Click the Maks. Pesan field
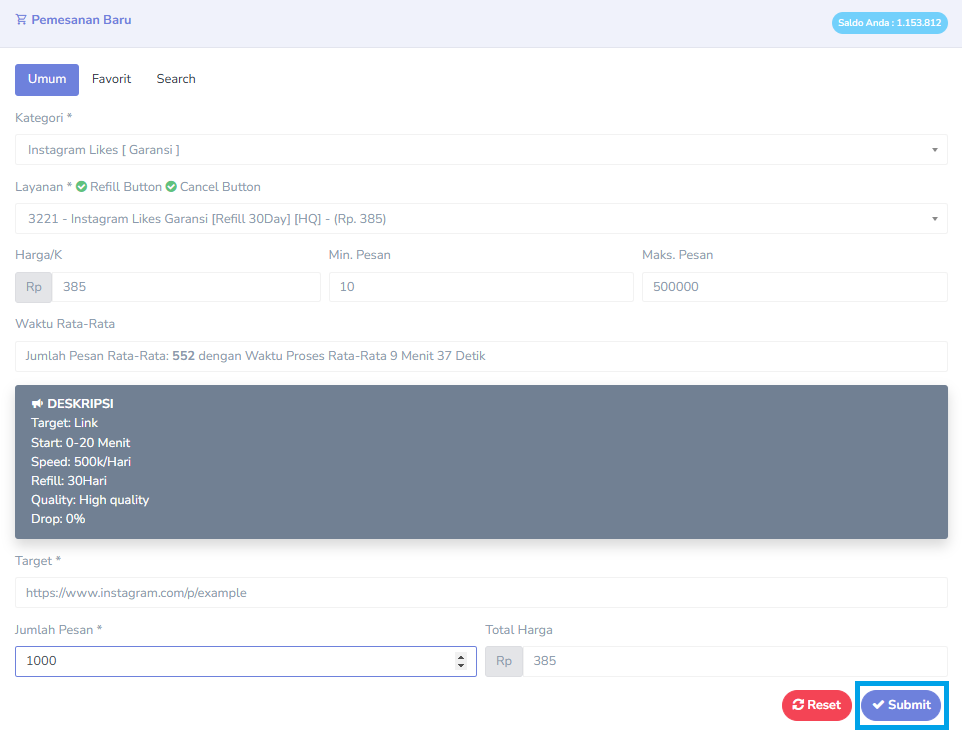The height and width of the screenshot is (747, 962). 795,287
